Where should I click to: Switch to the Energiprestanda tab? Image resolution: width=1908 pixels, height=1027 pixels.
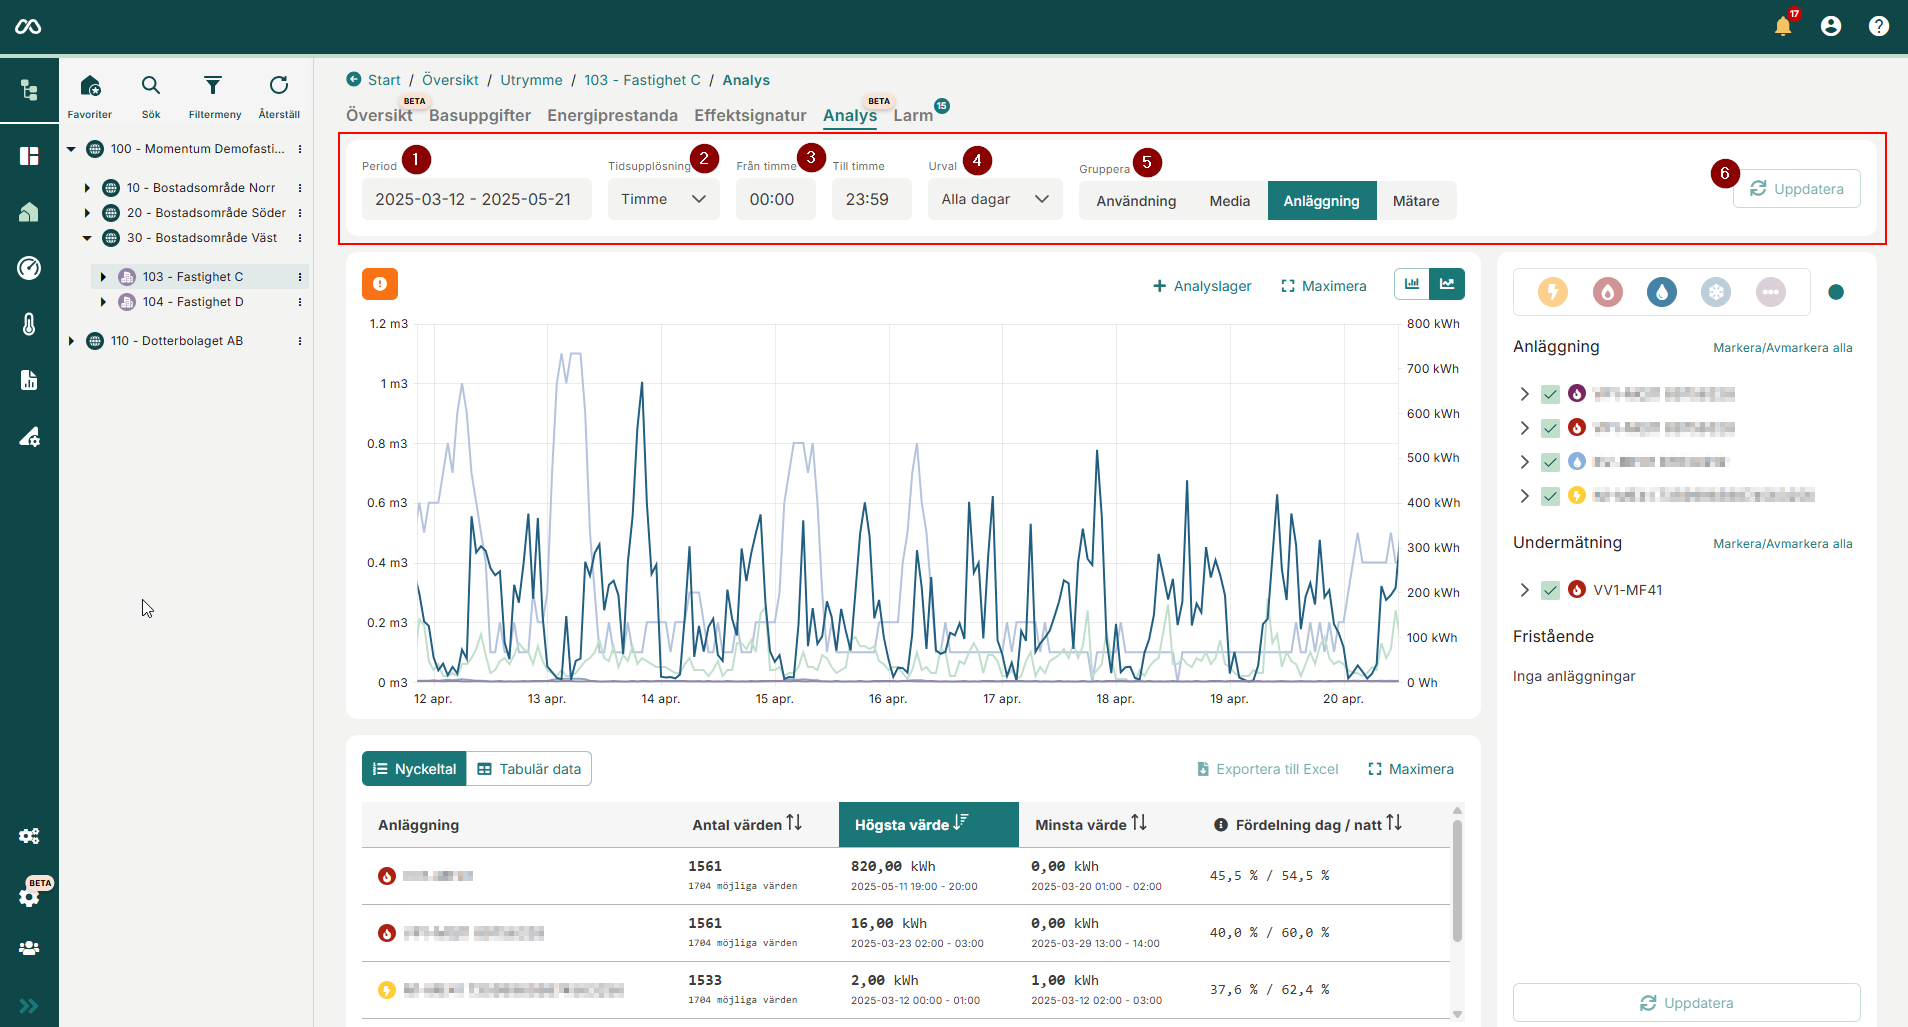pyautogui.click(x=612, y=115)
